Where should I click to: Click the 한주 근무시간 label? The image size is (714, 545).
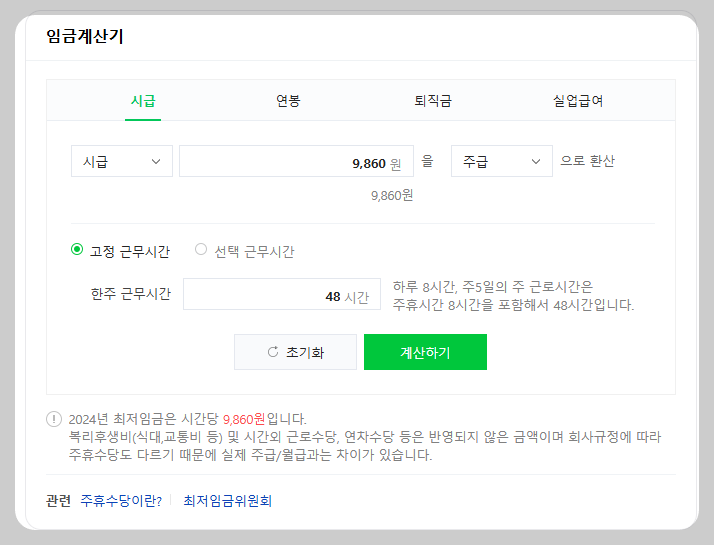[131, 294]
